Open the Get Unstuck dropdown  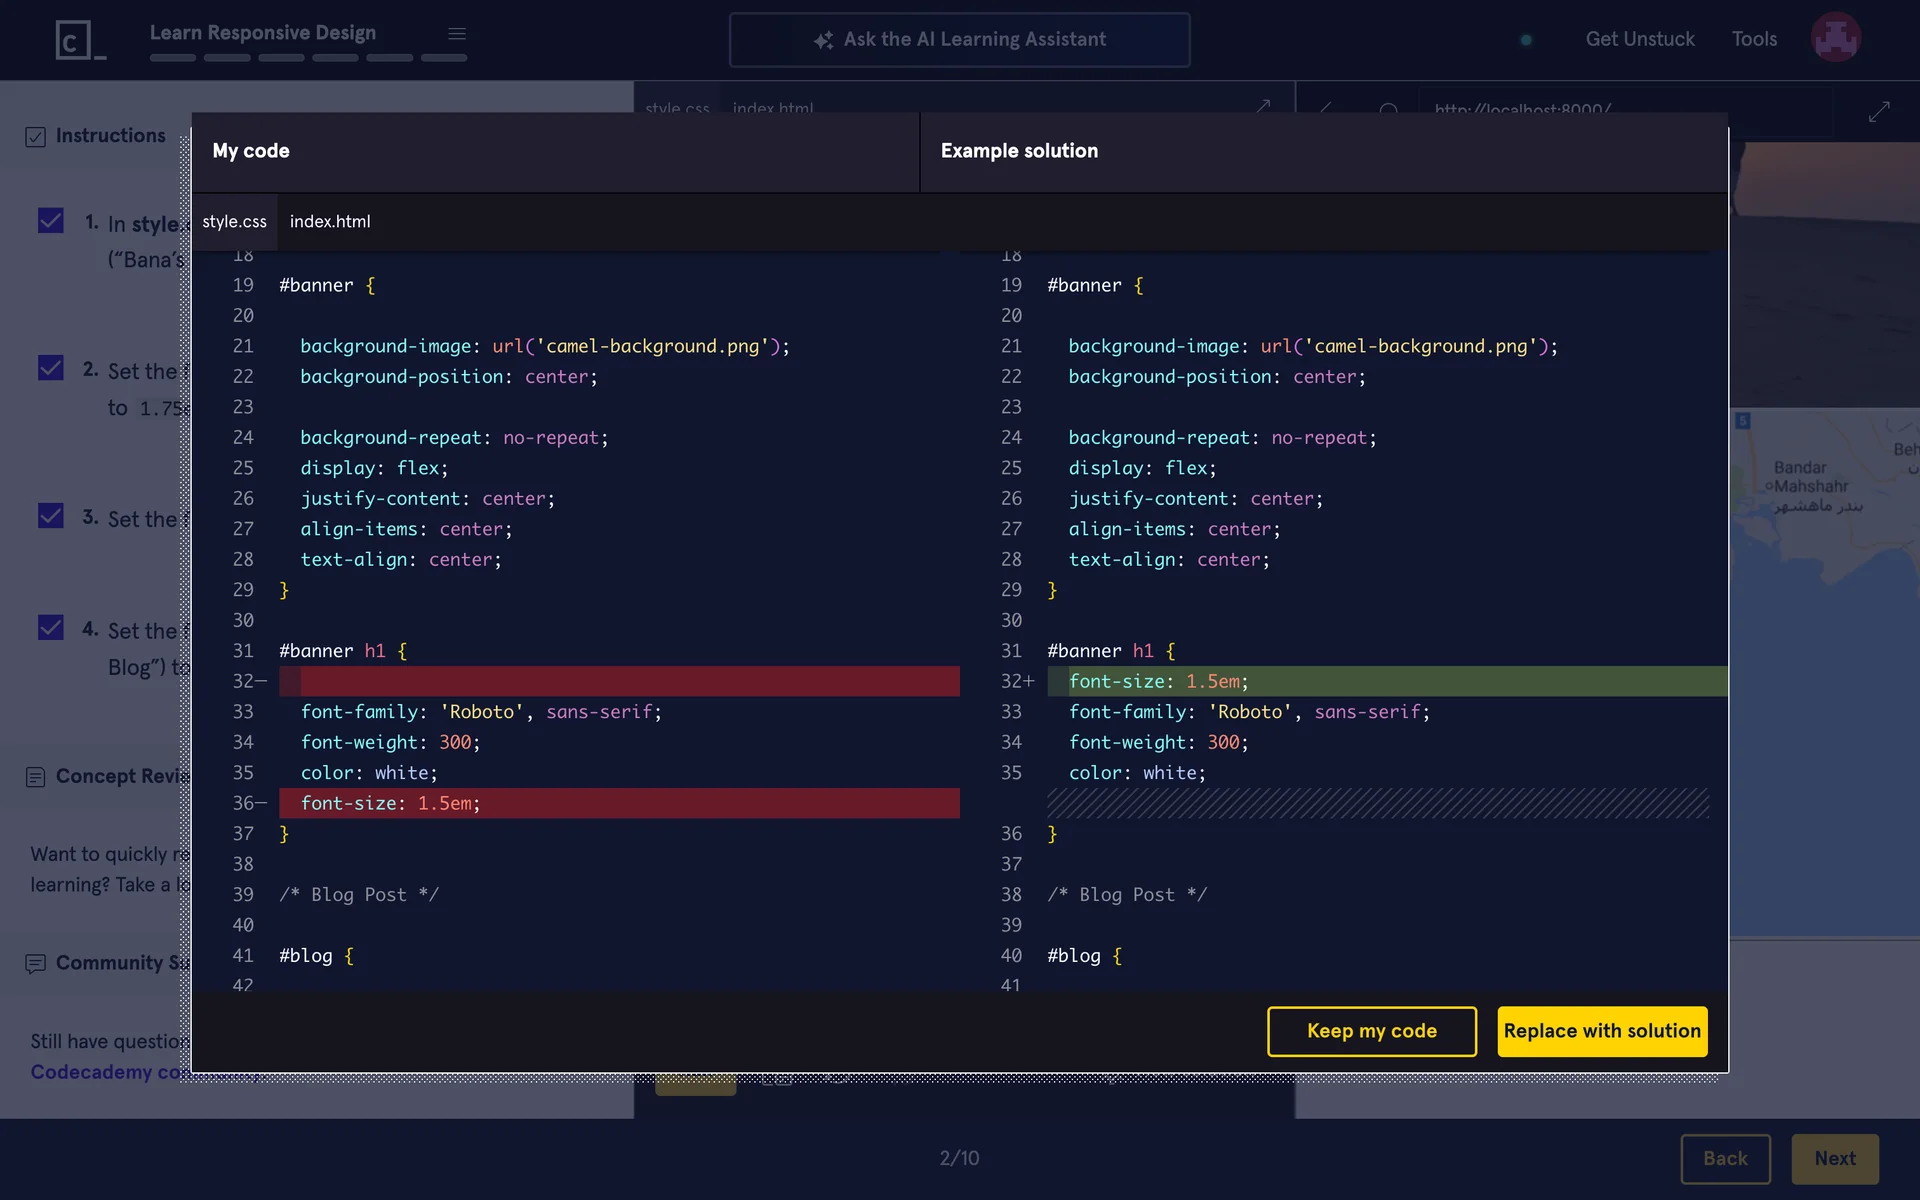point(1640,39)
